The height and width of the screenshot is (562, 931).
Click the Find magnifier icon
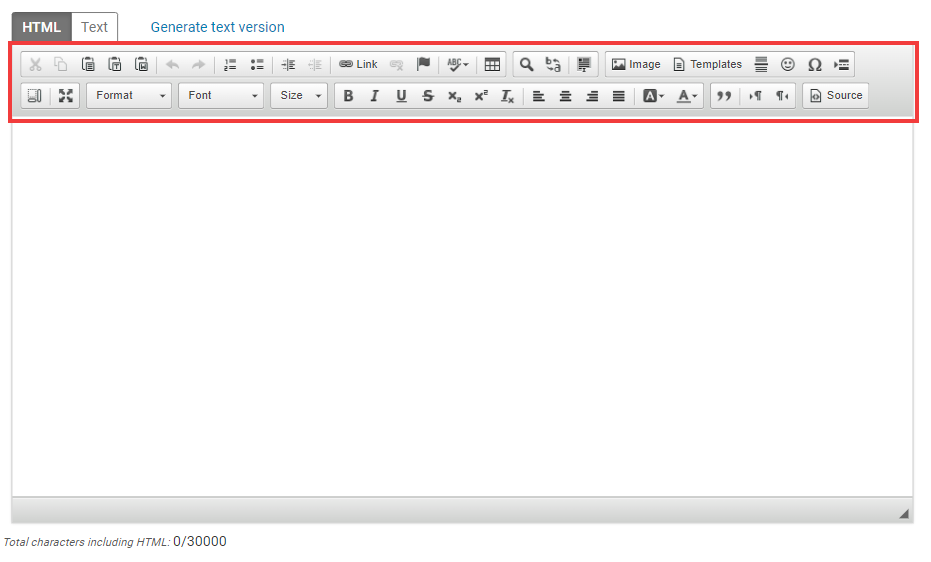(526, 64)
